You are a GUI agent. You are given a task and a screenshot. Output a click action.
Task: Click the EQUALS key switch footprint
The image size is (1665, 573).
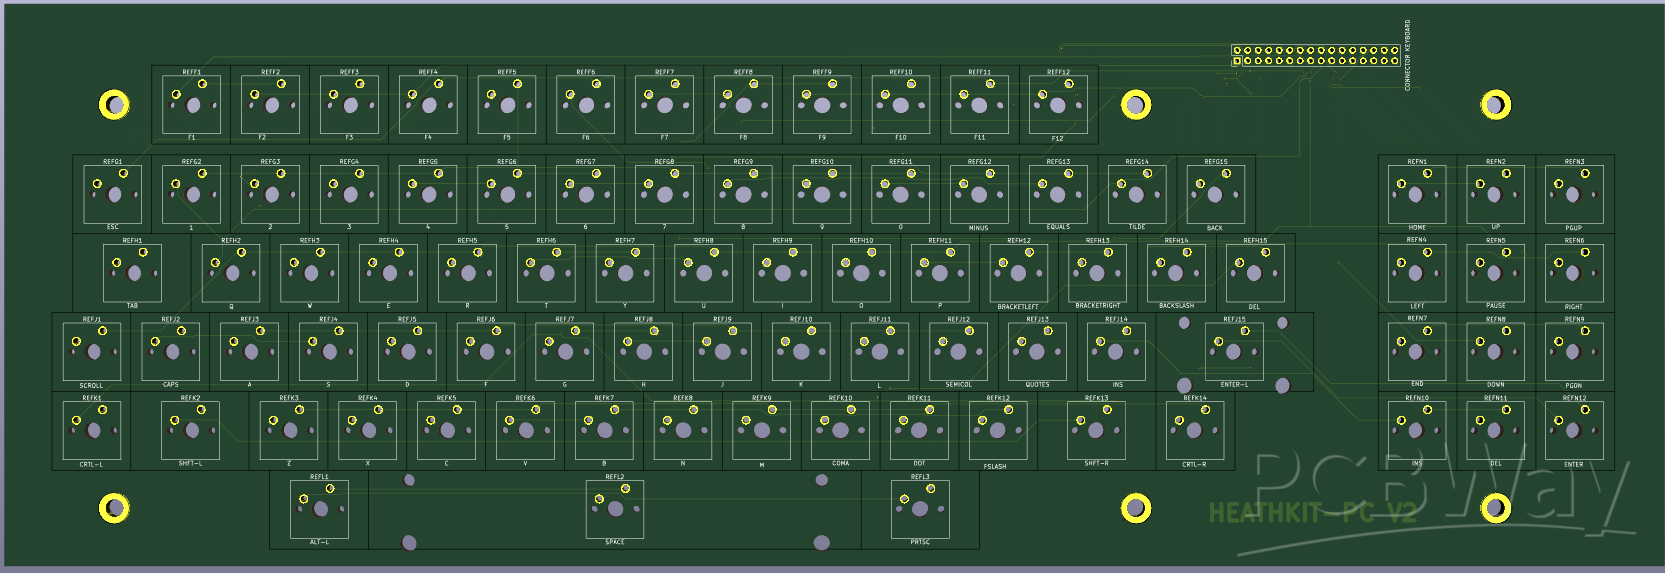[x=1058, y=194]
